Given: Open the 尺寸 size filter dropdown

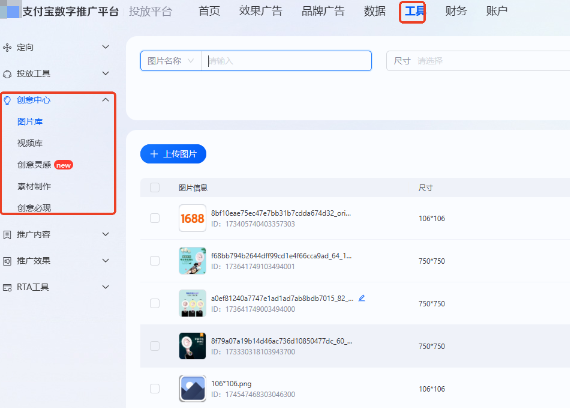Looking at the screenshot, I should click(478, 61).
